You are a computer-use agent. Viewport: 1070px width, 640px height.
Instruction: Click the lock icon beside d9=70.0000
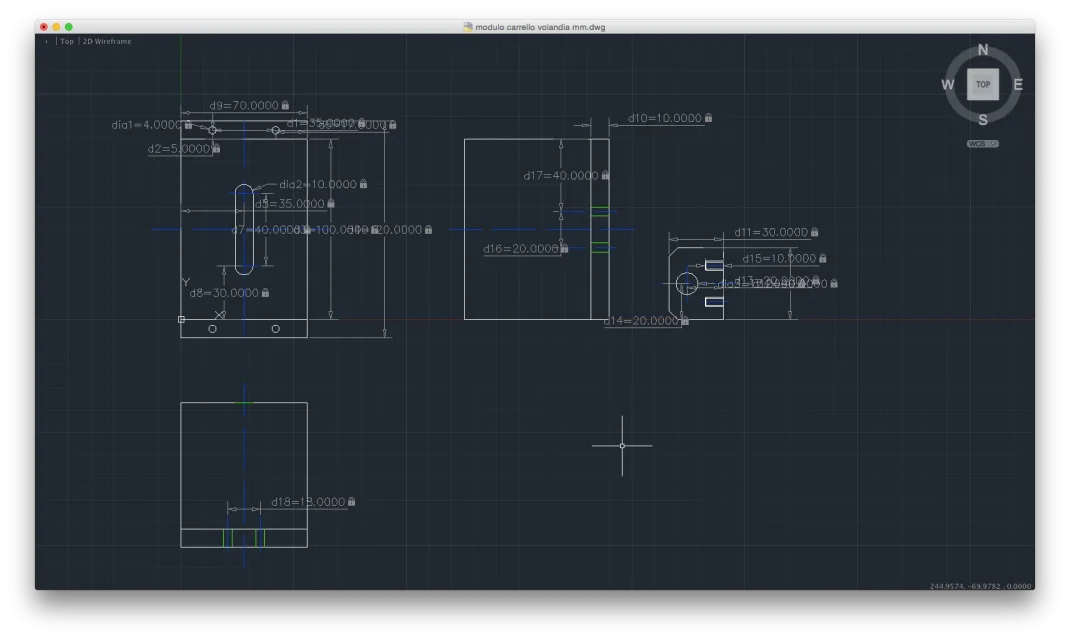tap(286, 105)
